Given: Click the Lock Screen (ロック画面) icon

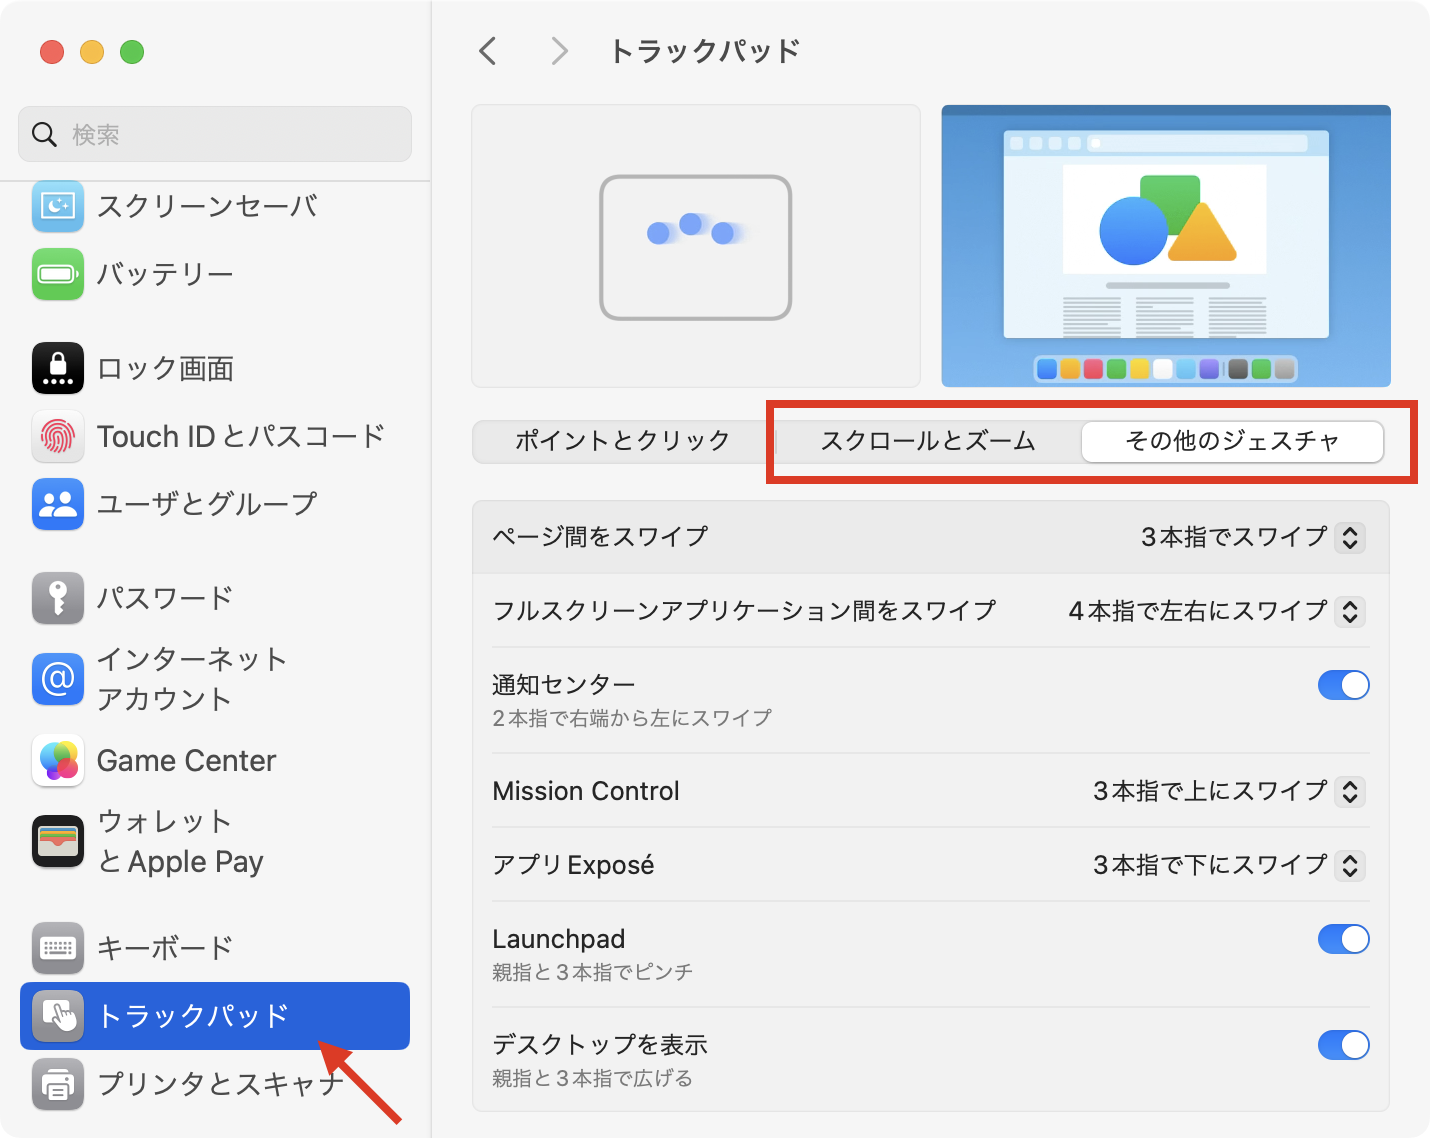Looking at the screenshot, I should tap(58, 368).
